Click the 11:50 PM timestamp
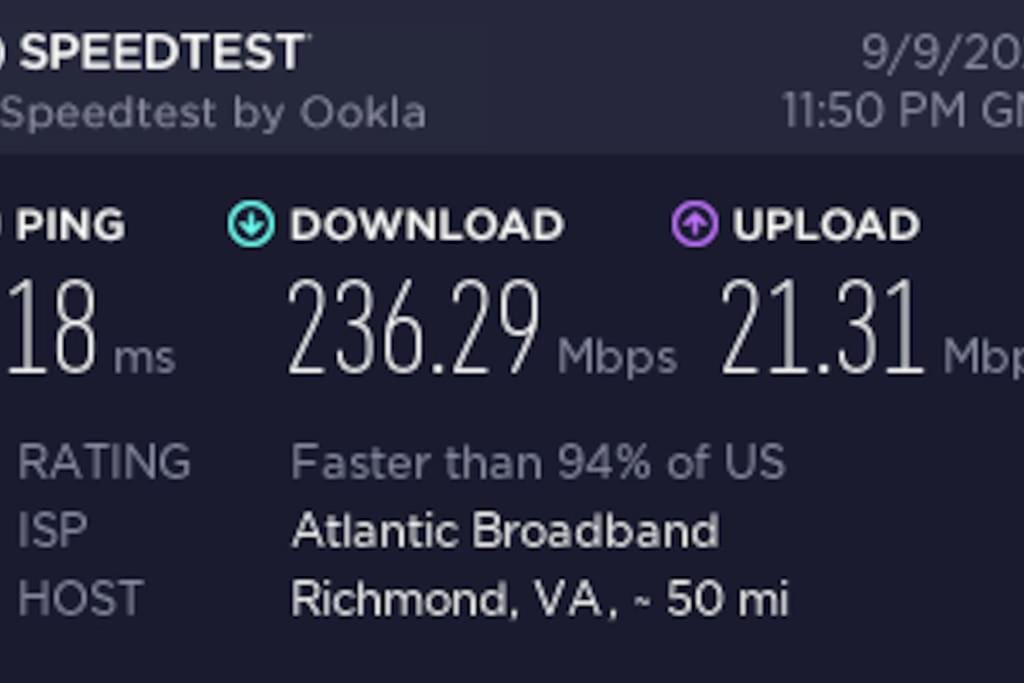The width and height of the screenshot is (1024, 683). (902, 111)
